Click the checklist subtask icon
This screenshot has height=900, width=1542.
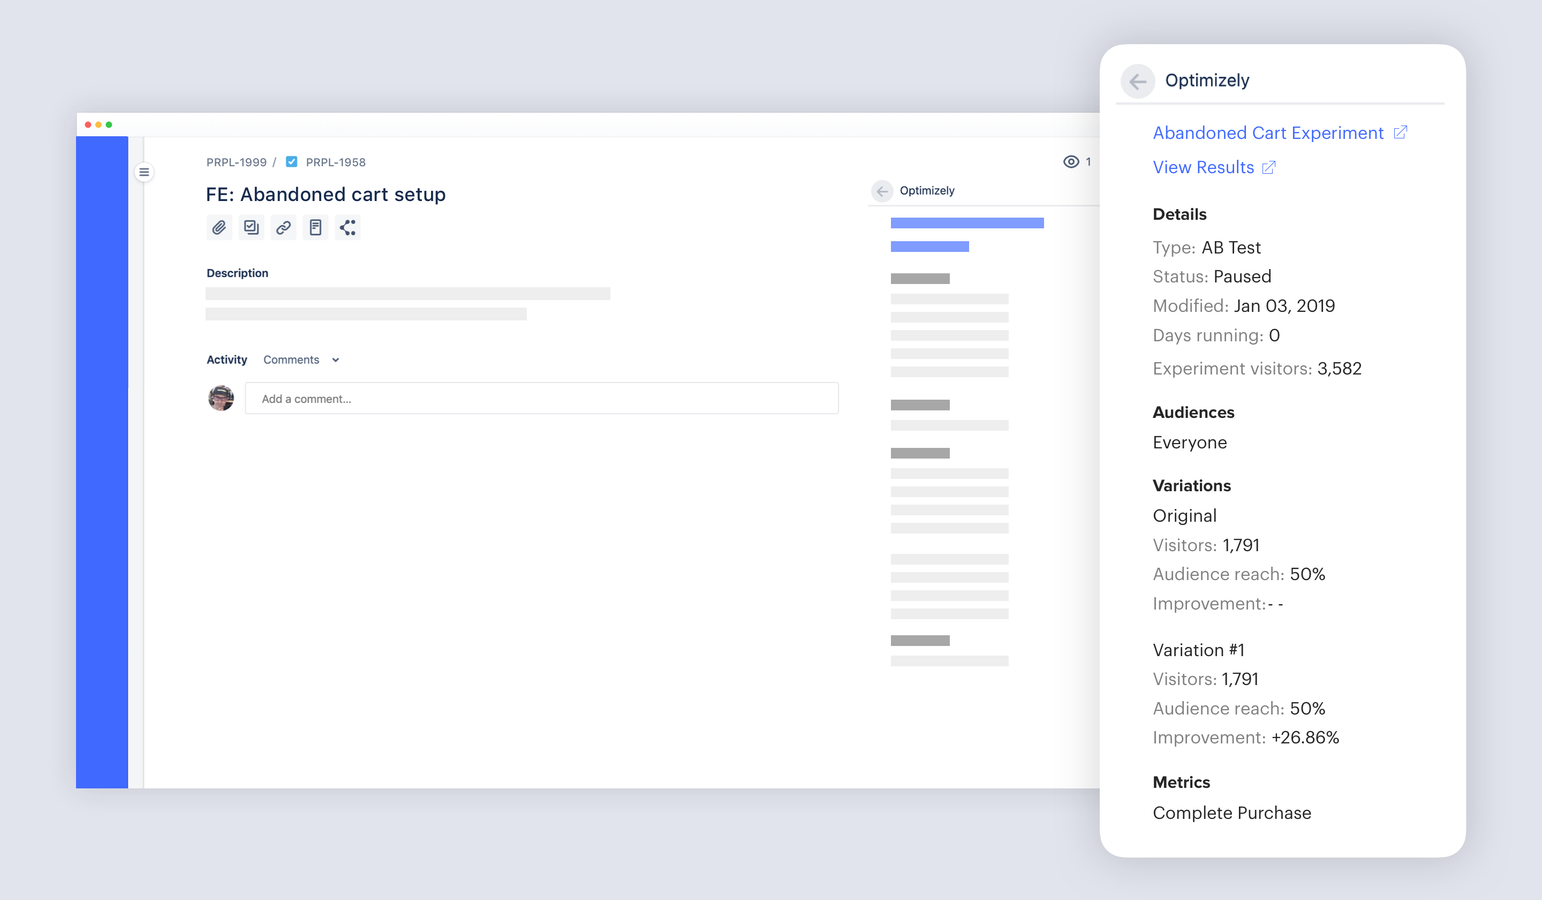pyautogui.click(x=251, y=228)
